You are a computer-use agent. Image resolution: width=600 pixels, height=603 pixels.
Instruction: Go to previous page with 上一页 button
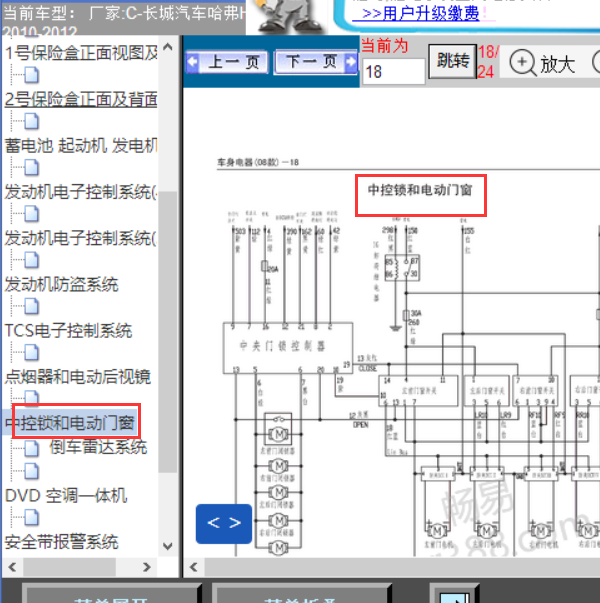[227, 62]
